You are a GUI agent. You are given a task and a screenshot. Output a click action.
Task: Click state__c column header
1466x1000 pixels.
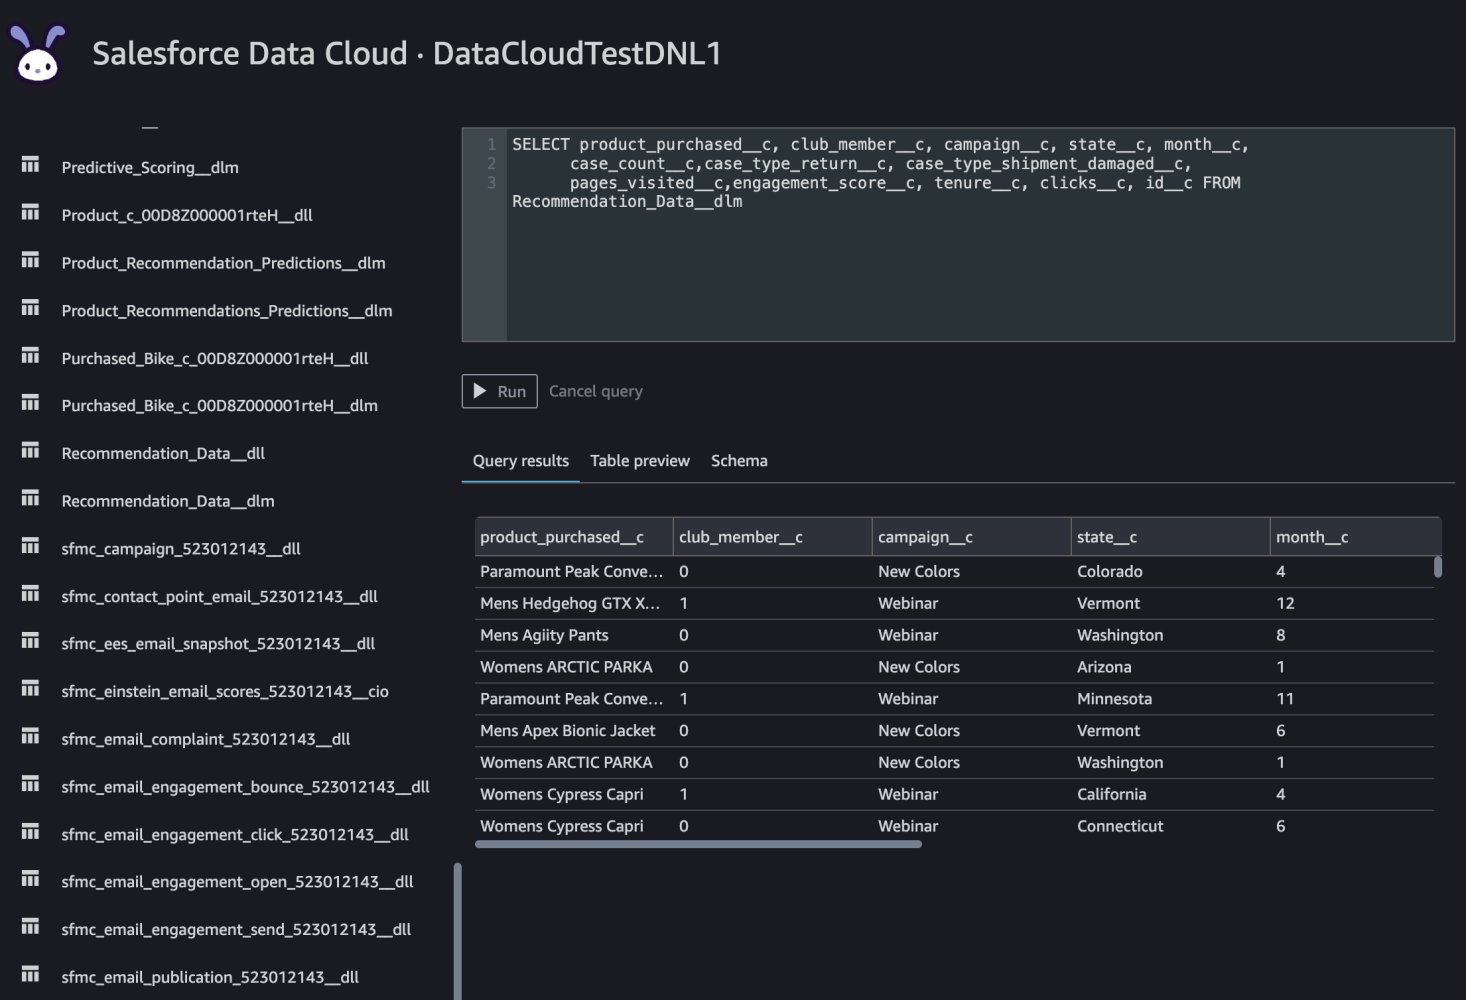click(1170, 537)
